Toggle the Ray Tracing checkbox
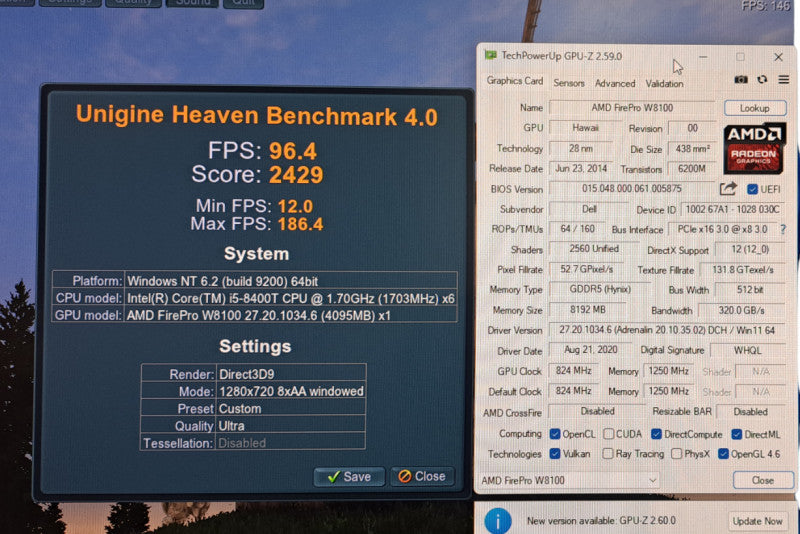 (x=608, y=453)
